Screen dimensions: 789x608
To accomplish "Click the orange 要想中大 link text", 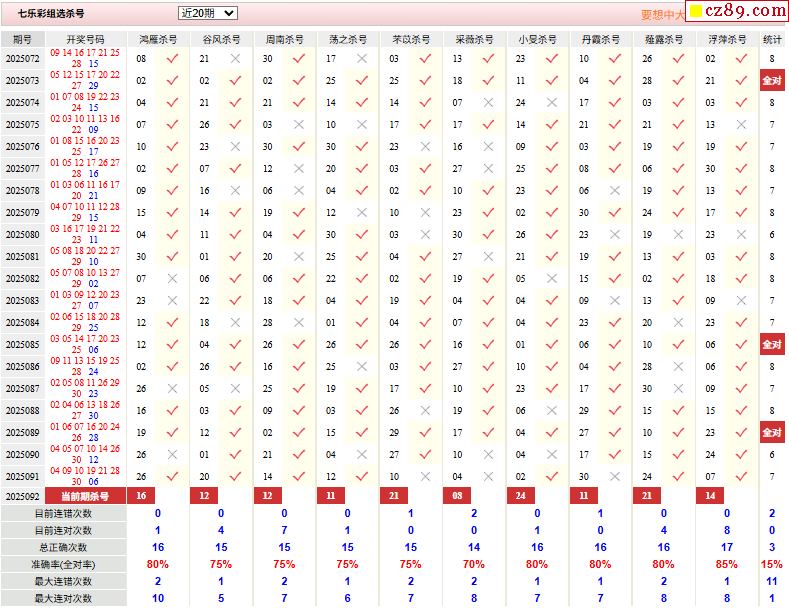I will pos(663,15).
